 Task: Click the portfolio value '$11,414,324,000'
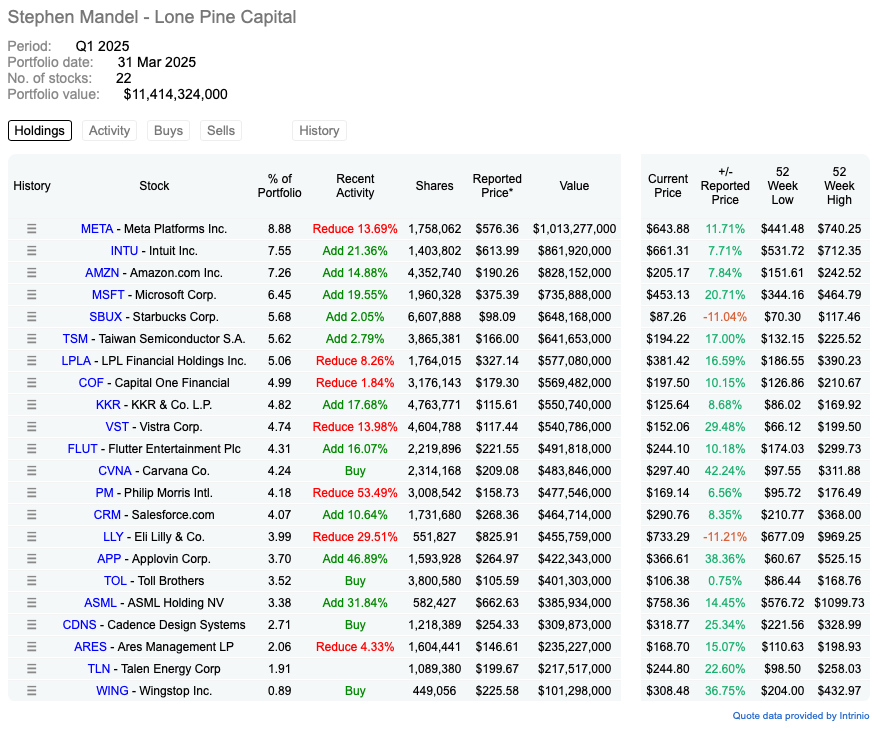point(176,94)
